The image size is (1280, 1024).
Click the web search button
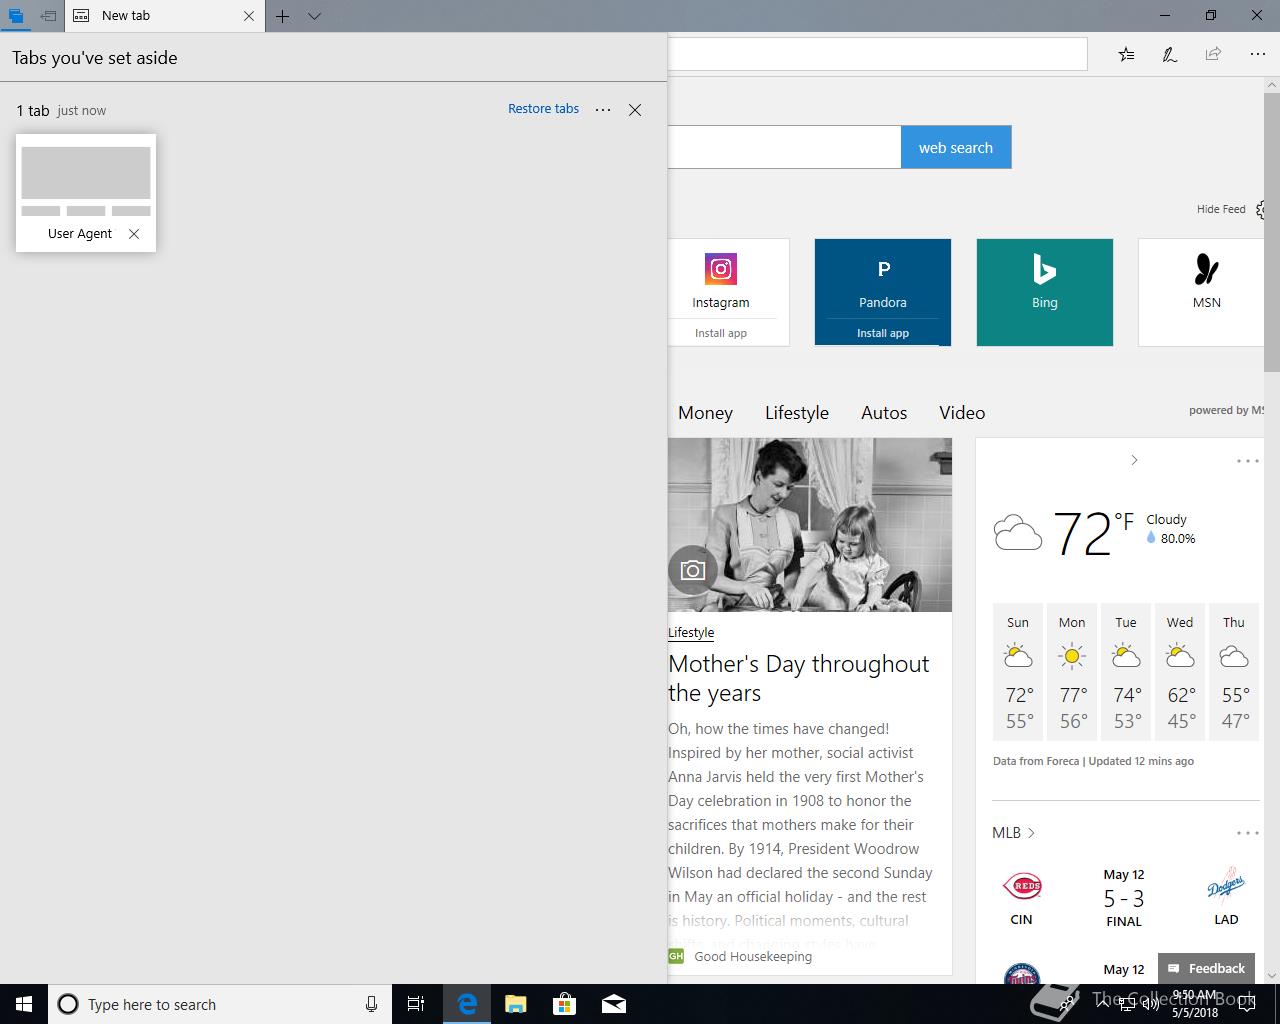(x=956, y=147)
